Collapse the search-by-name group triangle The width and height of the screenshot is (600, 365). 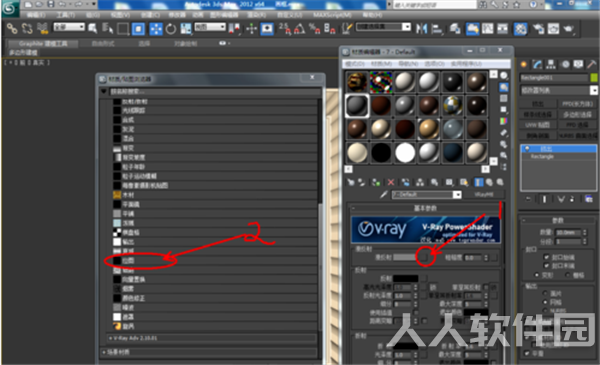point(104,91)
